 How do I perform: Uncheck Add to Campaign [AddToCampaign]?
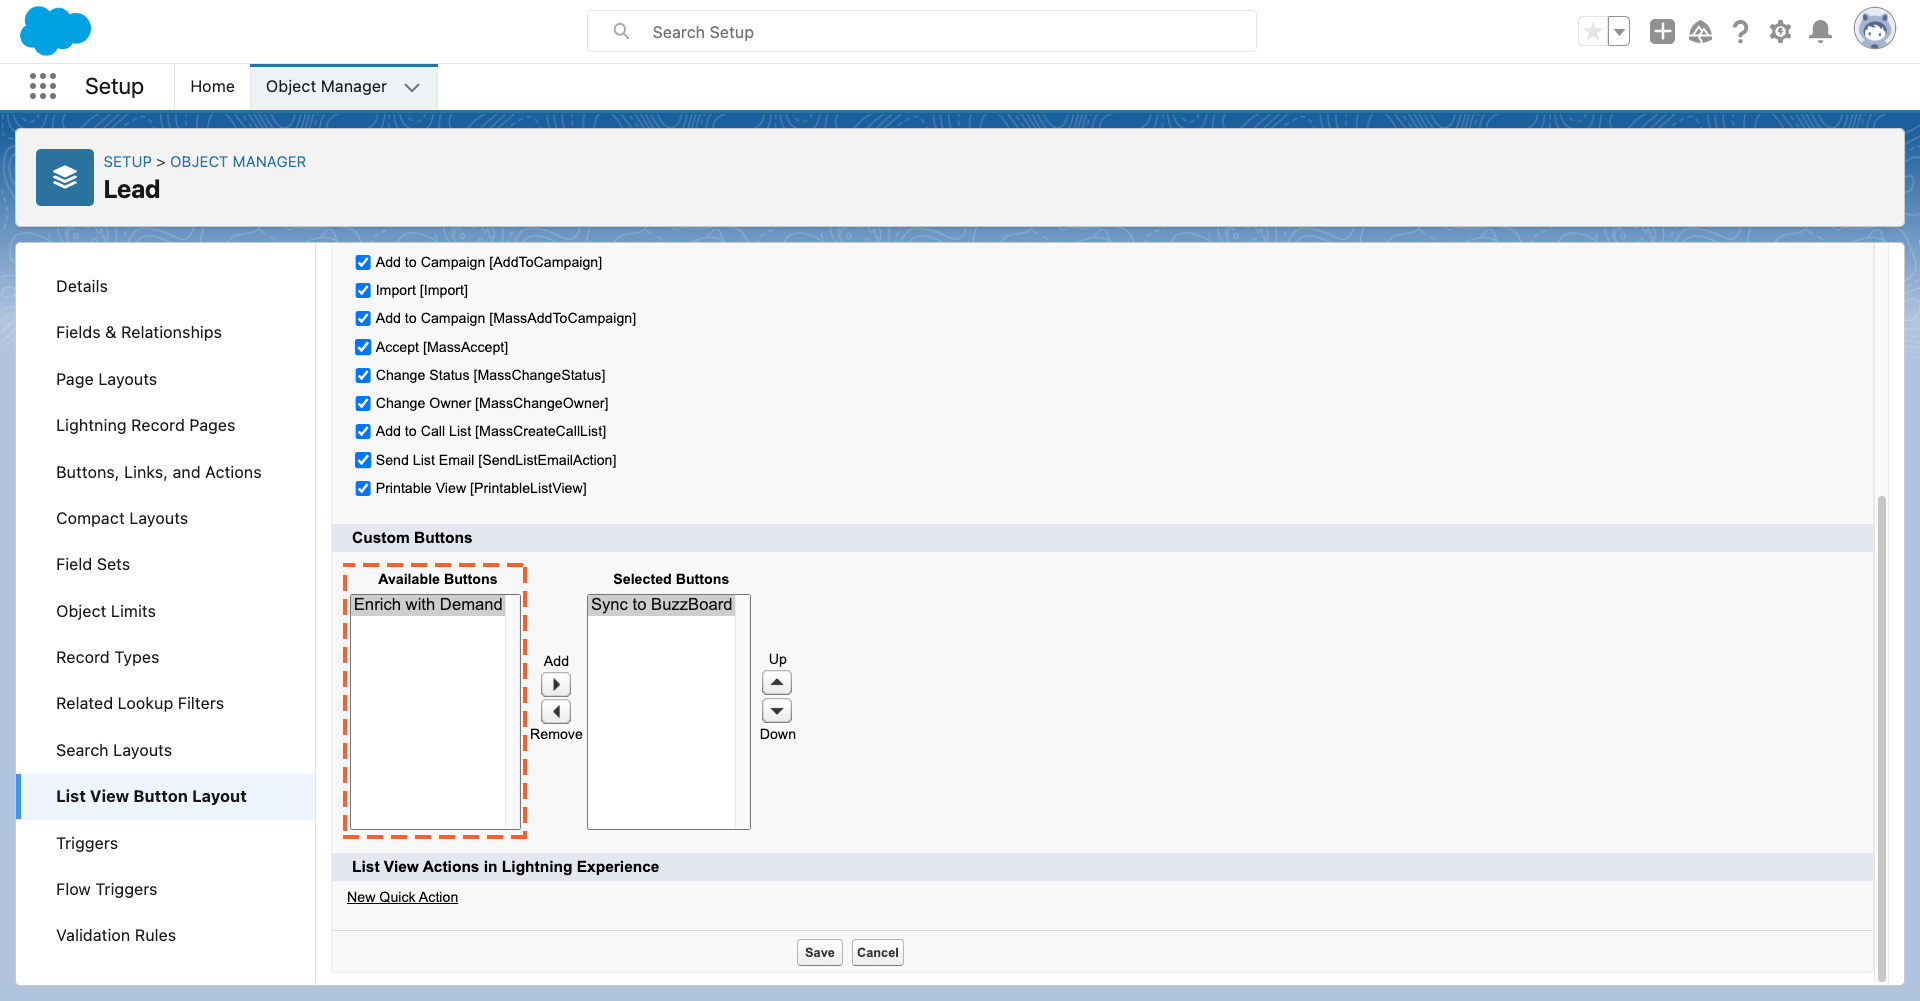pyautogui.click(x=363, y=263)
